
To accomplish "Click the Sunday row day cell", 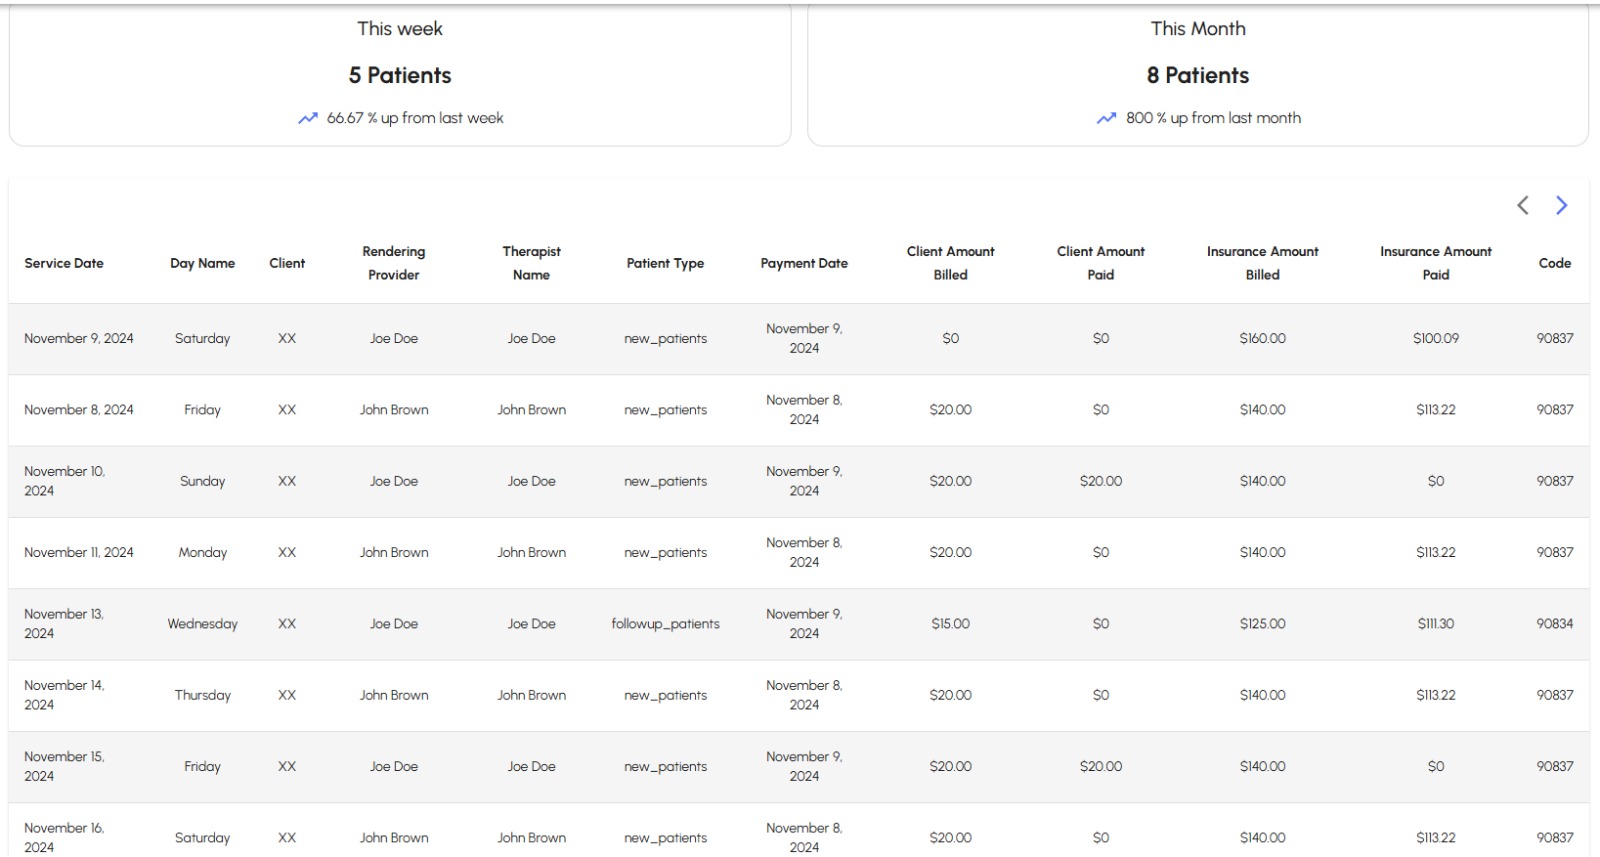I will pos(202,481).
